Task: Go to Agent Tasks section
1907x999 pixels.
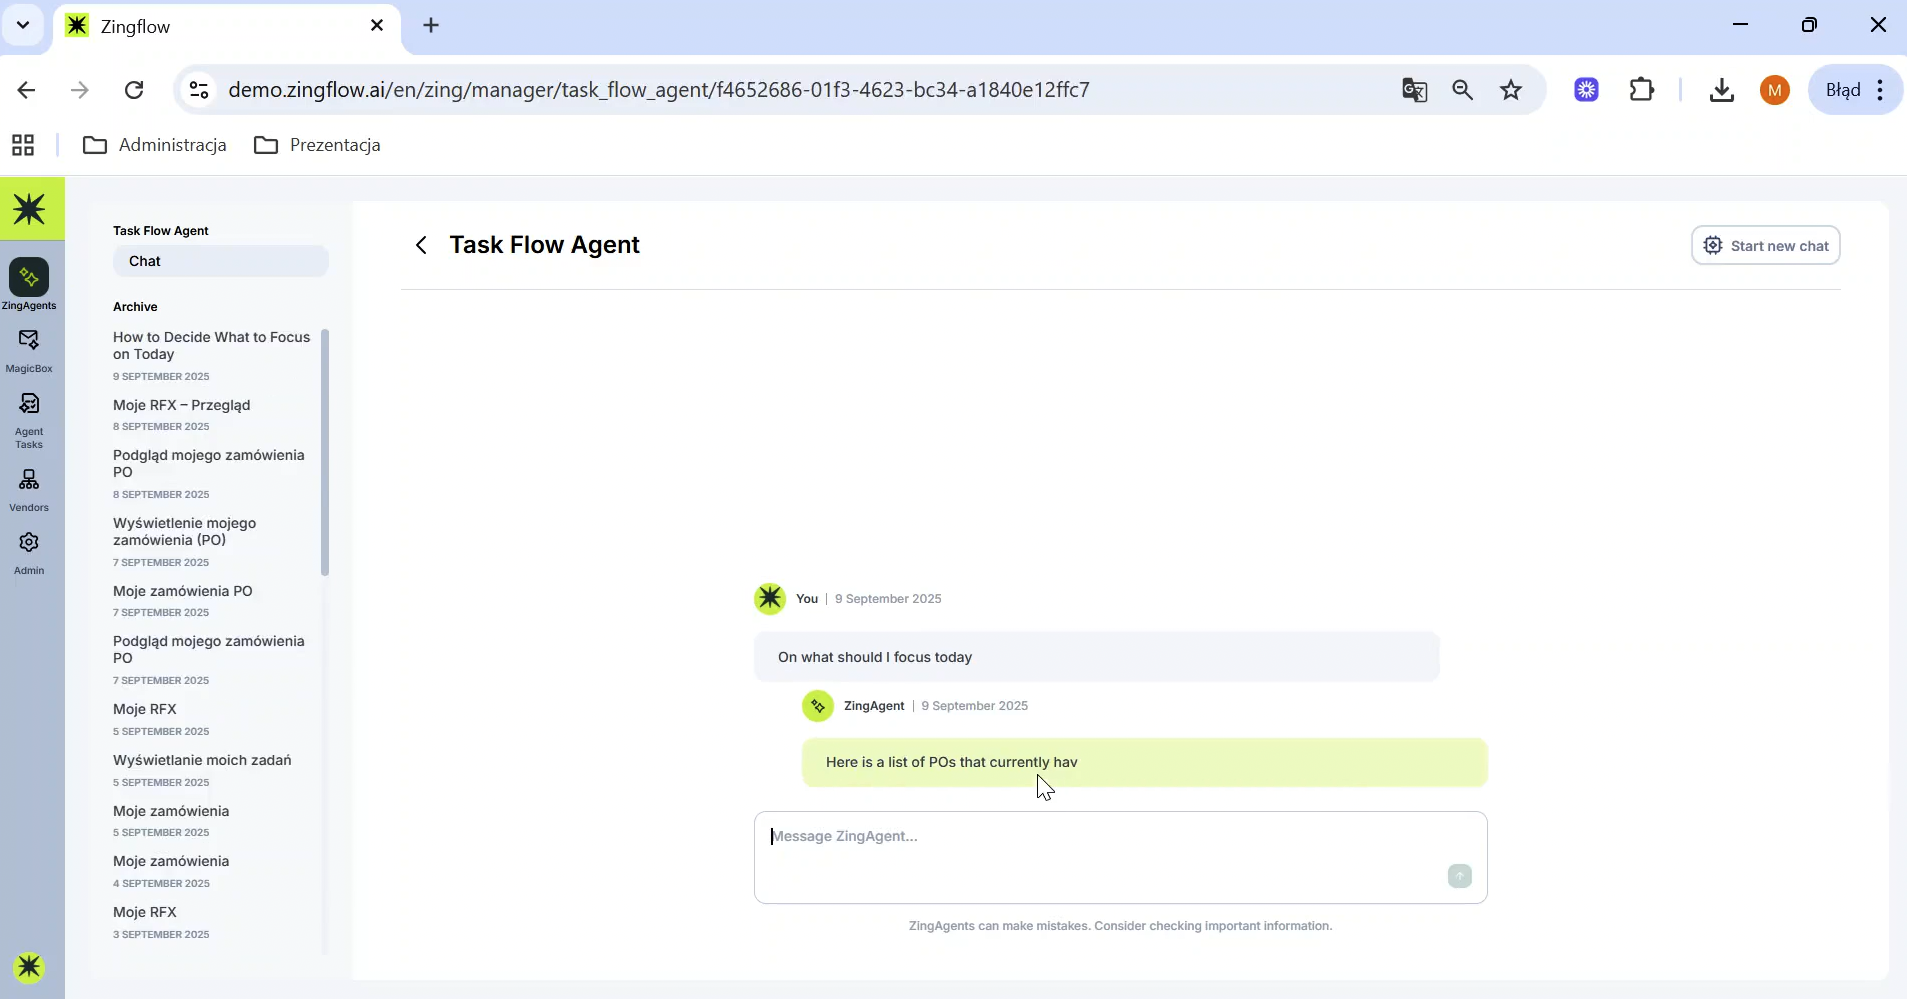Action: pyautogui.click(x=29, y=418)
